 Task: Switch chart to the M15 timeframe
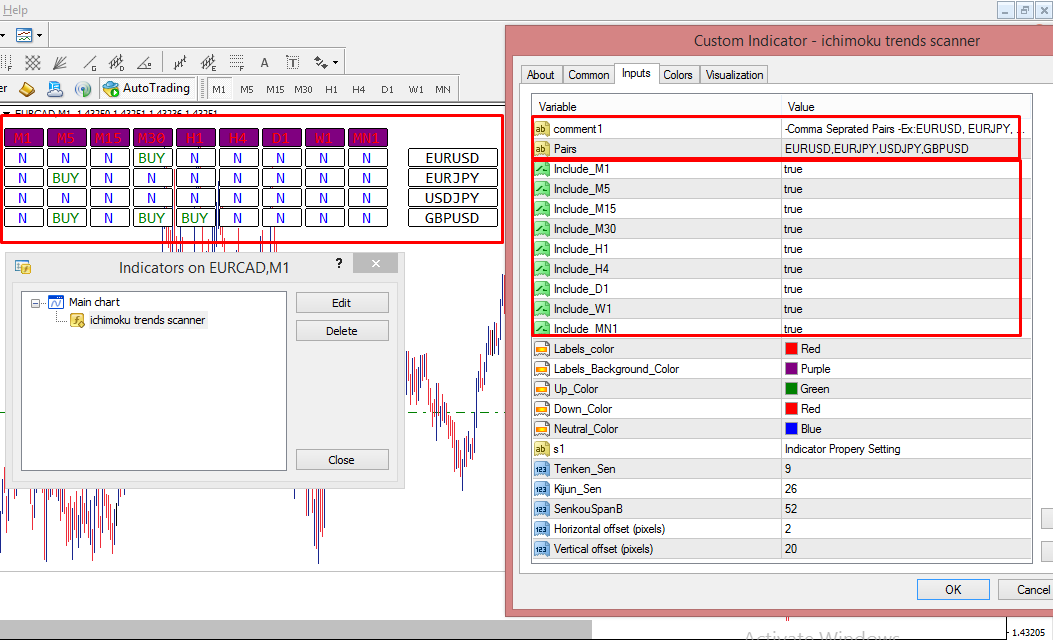(275, 89)
